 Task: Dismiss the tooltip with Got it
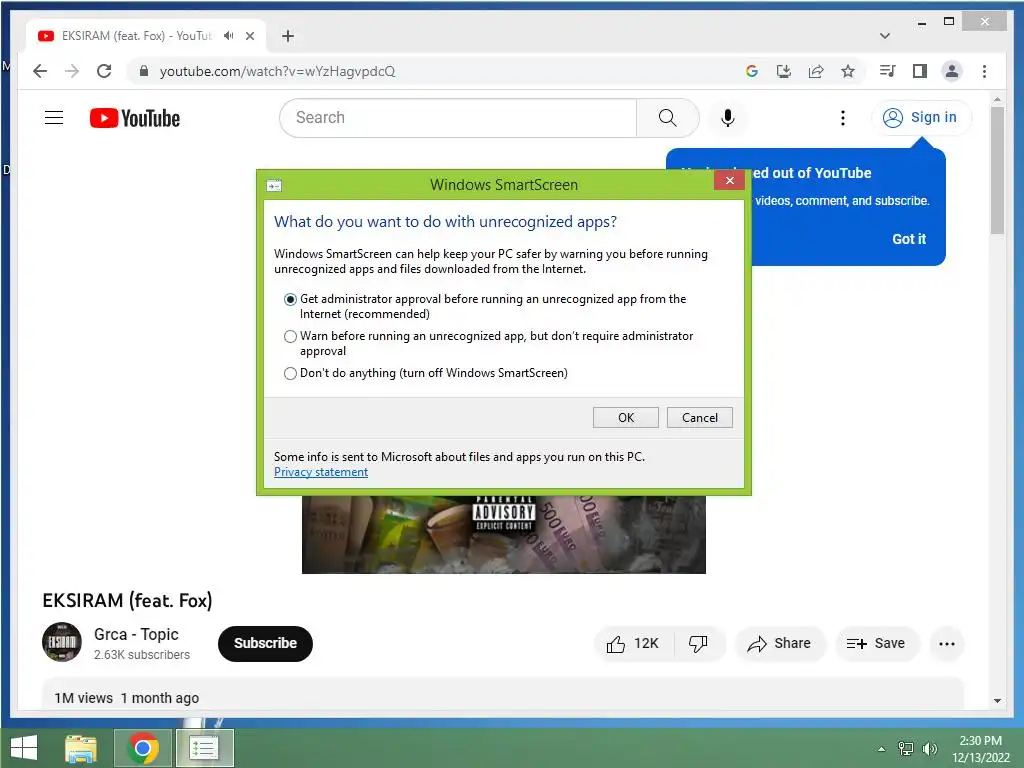click(x=909, y=239)
